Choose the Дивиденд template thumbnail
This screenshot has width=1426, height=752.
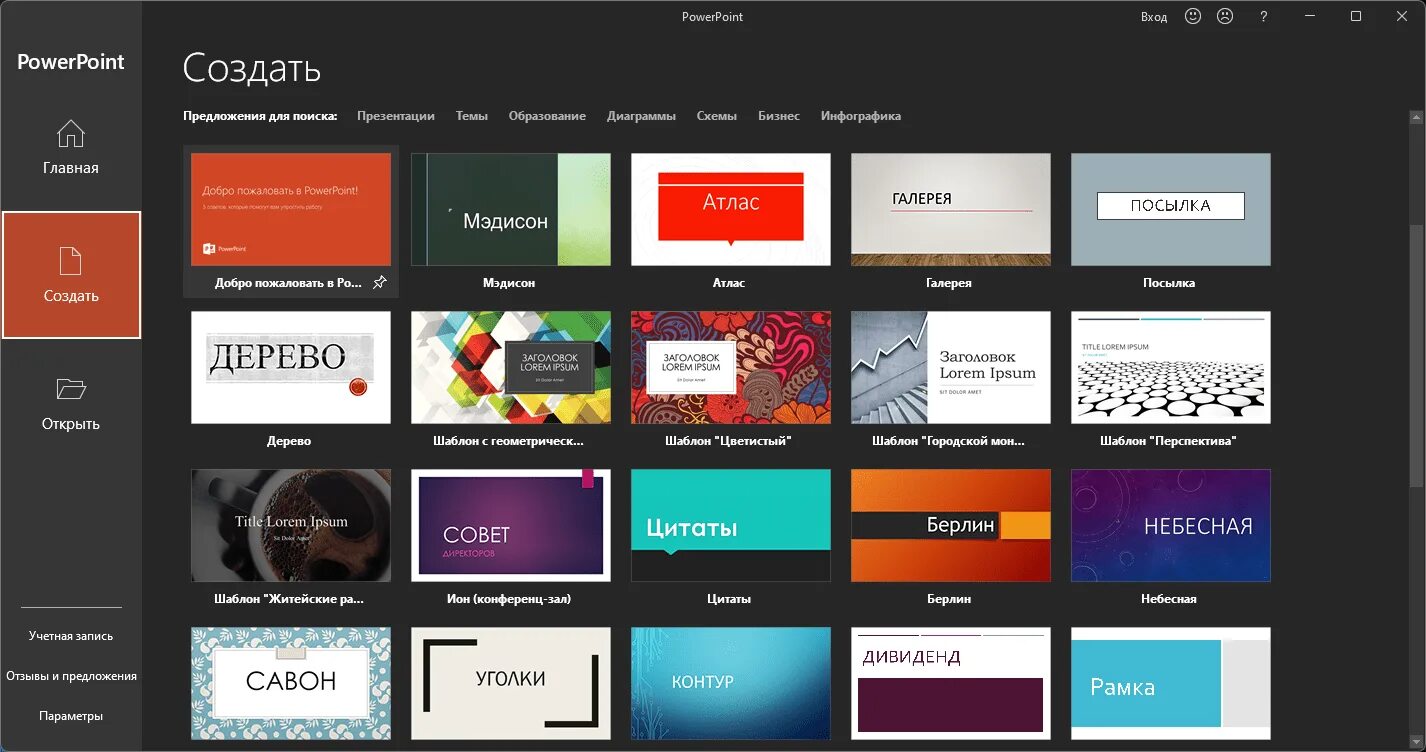[x=951, y=683]
